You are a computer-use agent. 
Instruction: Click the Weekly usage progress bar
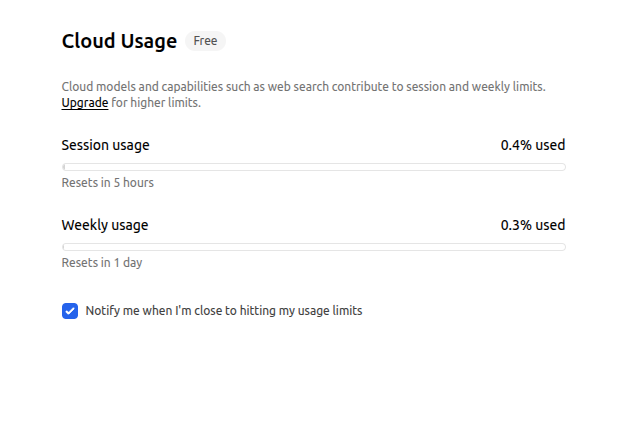click(314, 247)
